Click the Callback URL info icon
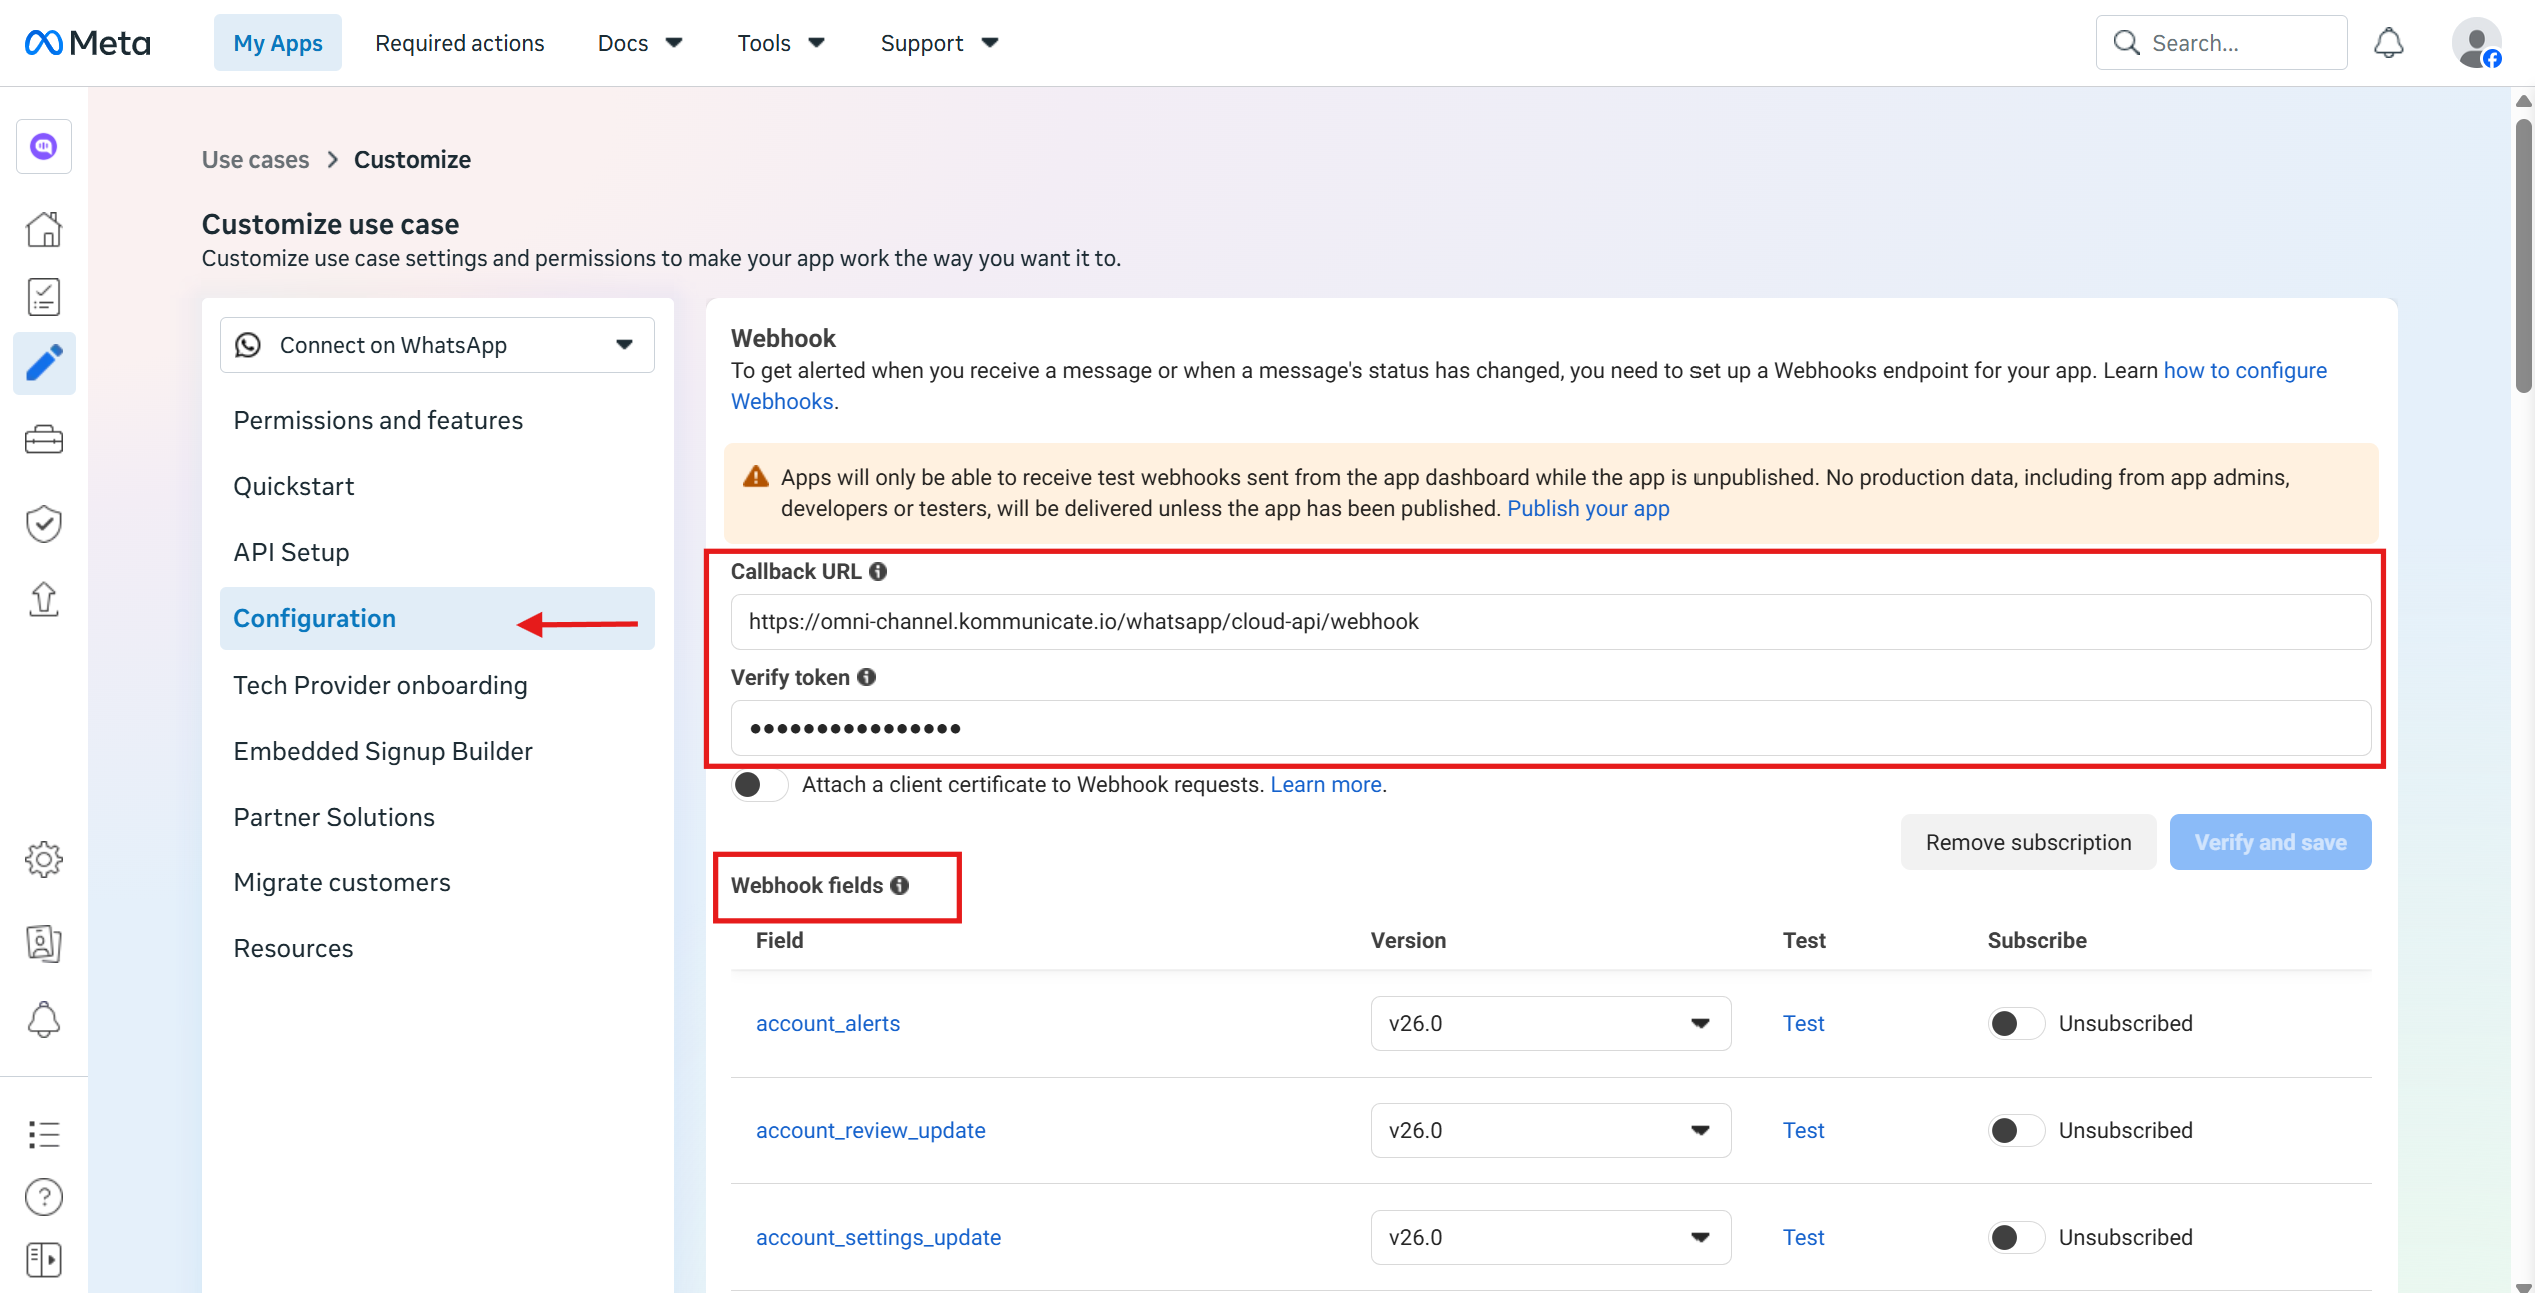Image resolution: width=2535 pixels, height=1293 pixels. 878,571
